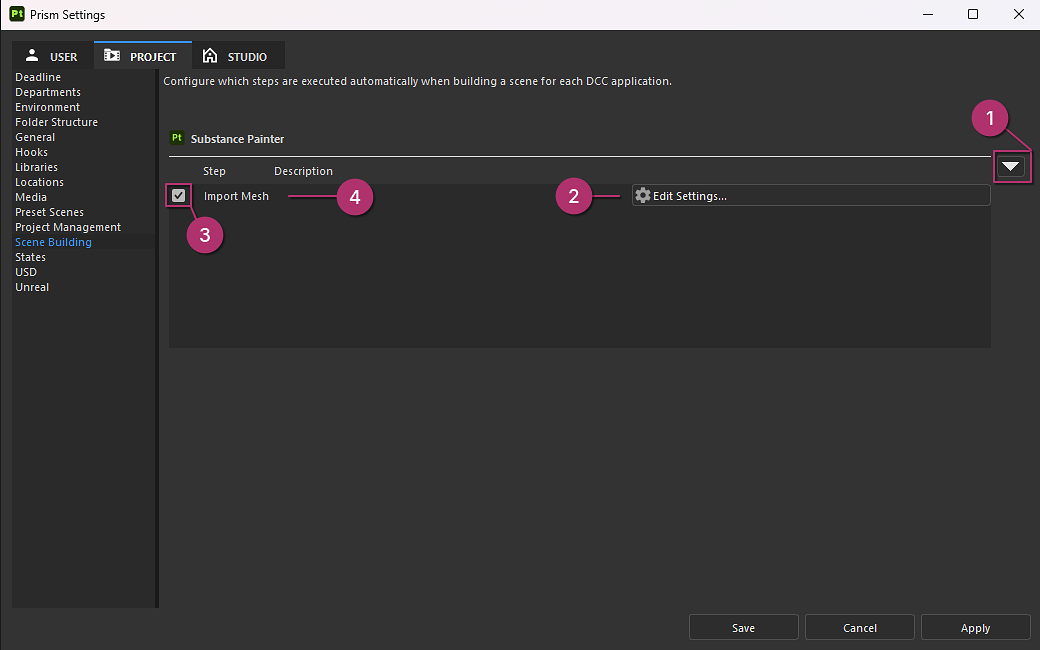1040x650 pixels.
Task: Open the Deadline settings category
Action: click(38, 77)
